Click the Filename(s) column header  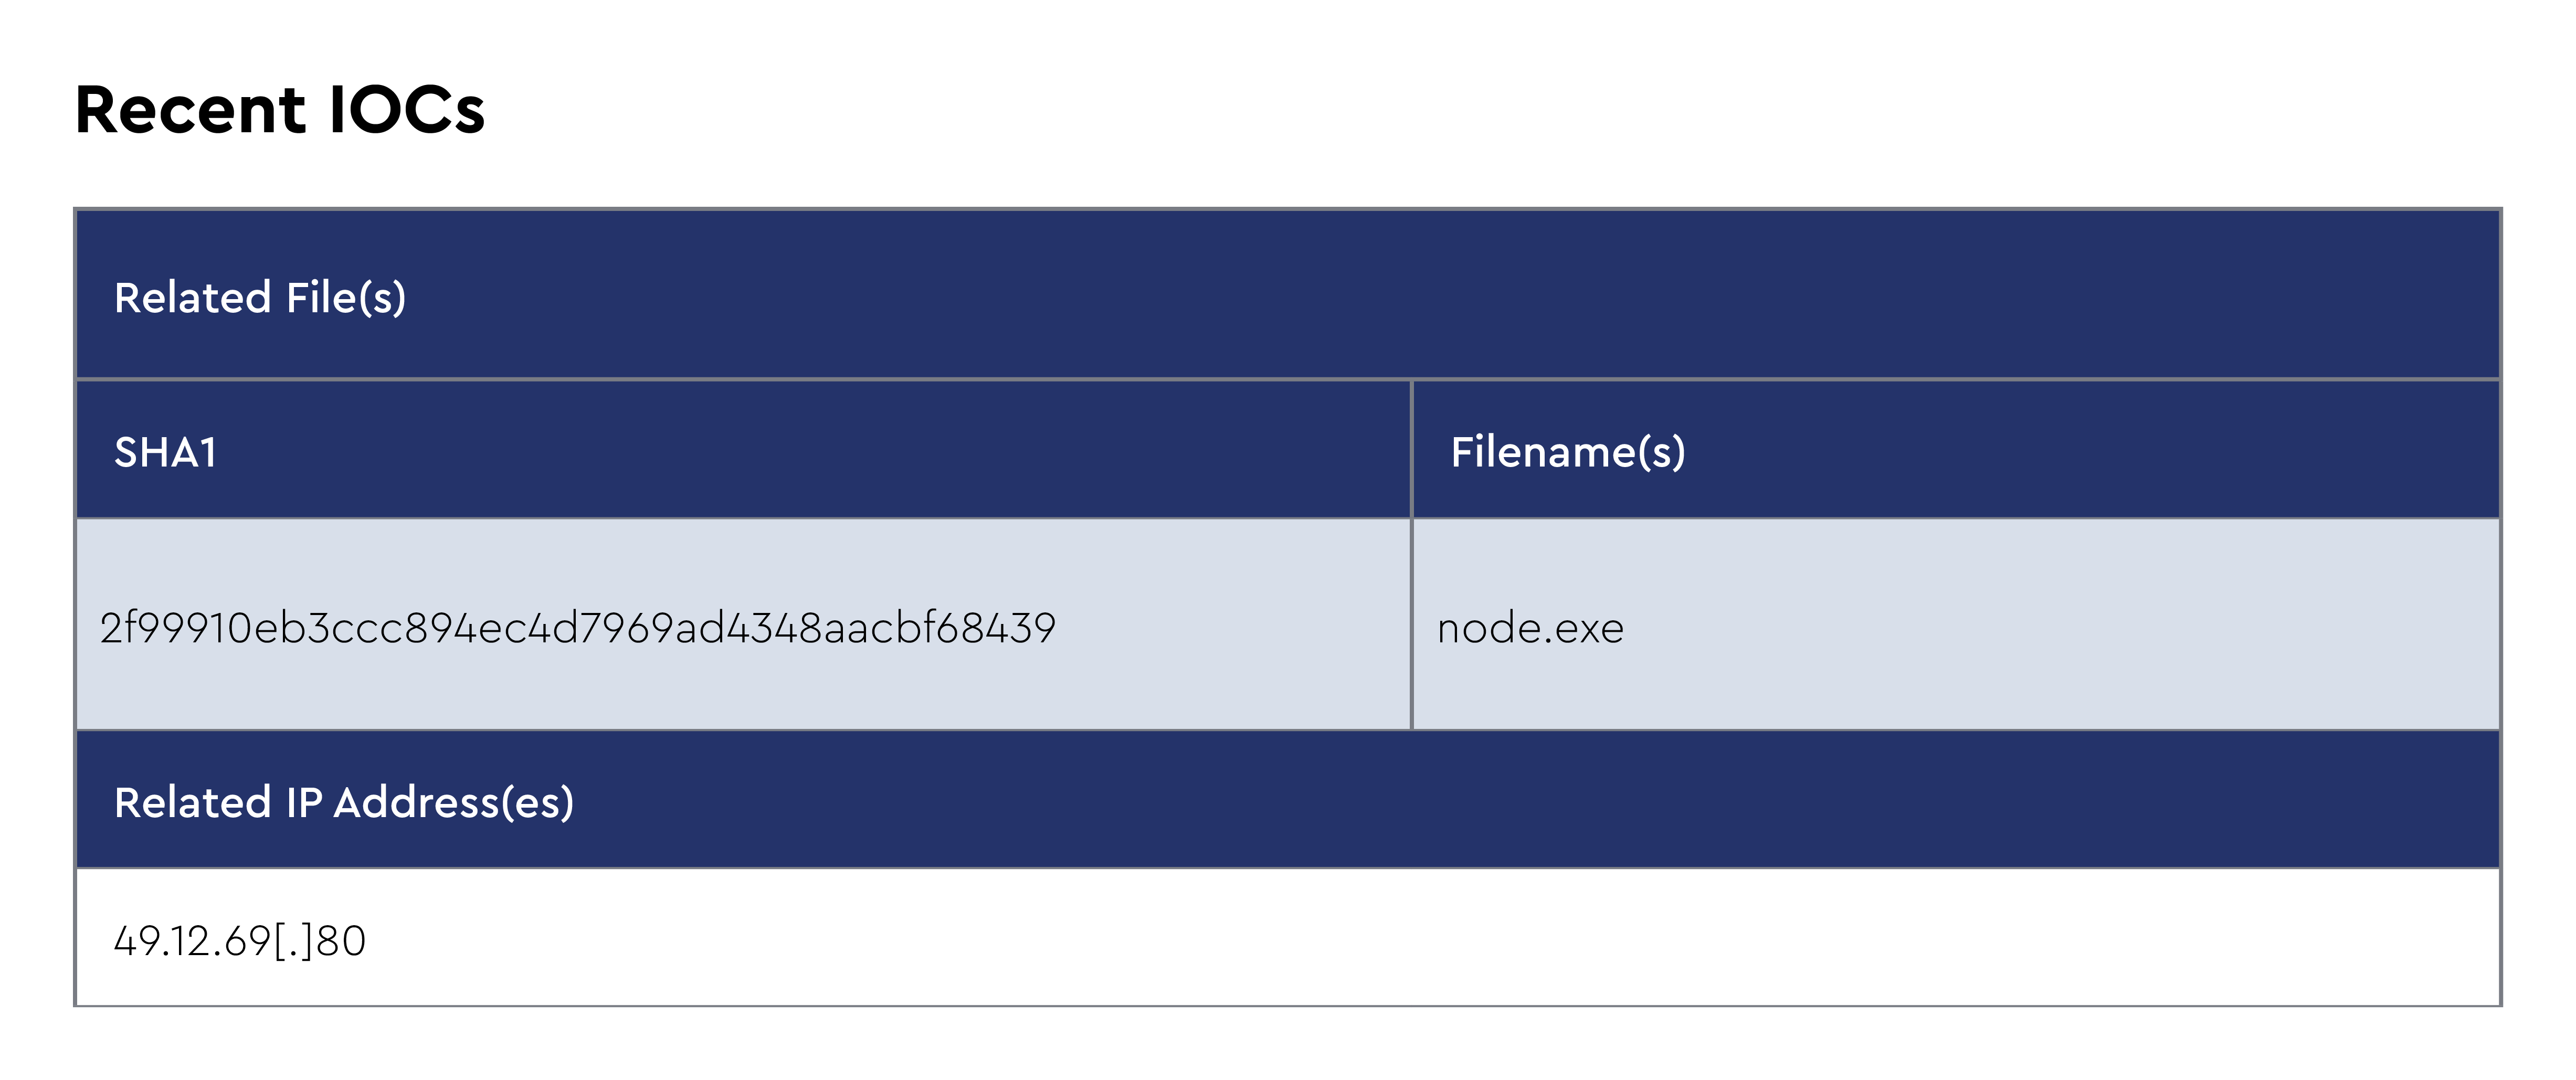[1568, 452]
